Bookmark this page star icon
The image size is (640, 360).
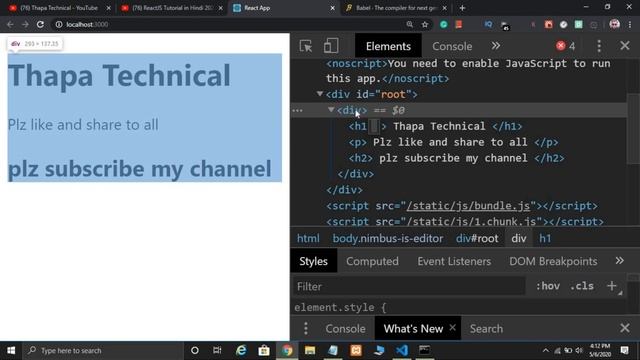pos(424,24)
